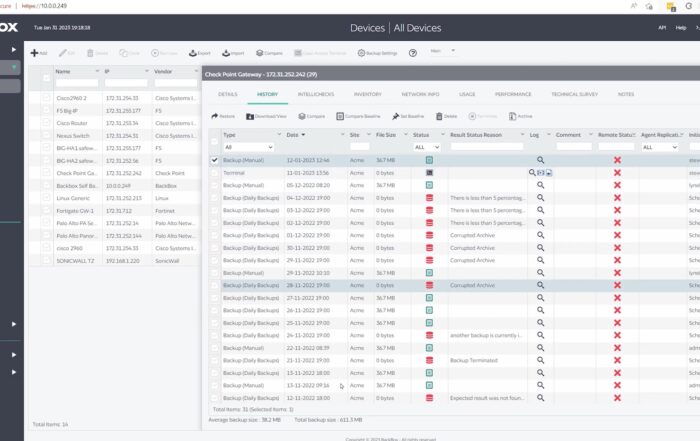
Task: Click the Restore arrow icon in History
Action: (x=215, y=116)
